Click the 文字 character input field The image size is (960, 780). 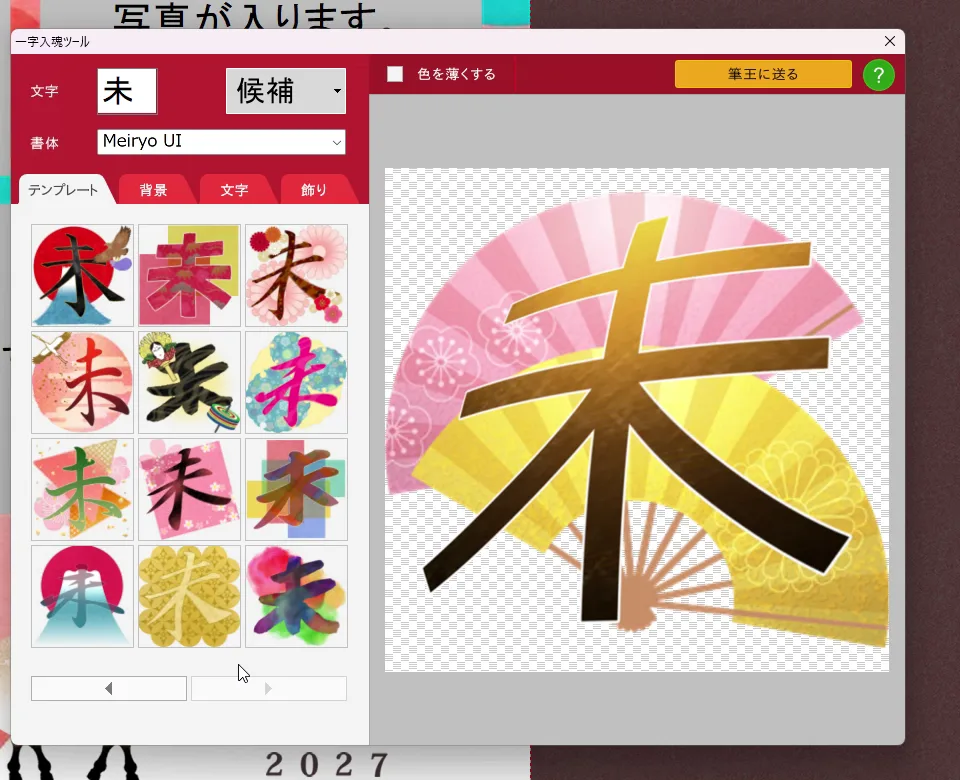[127, 91]
